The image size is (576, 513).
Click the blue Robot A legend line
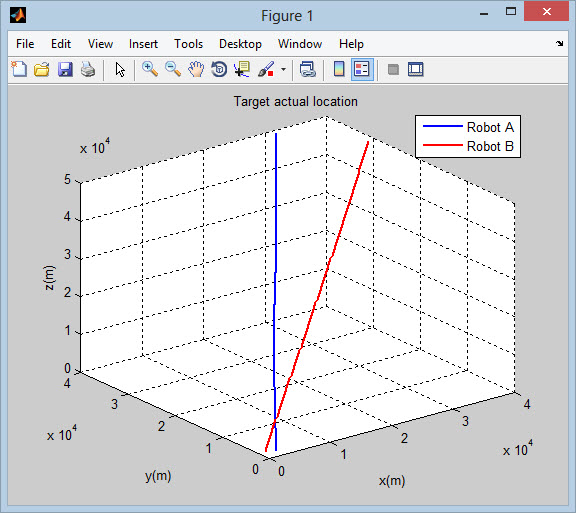click(x=442, y=126)
